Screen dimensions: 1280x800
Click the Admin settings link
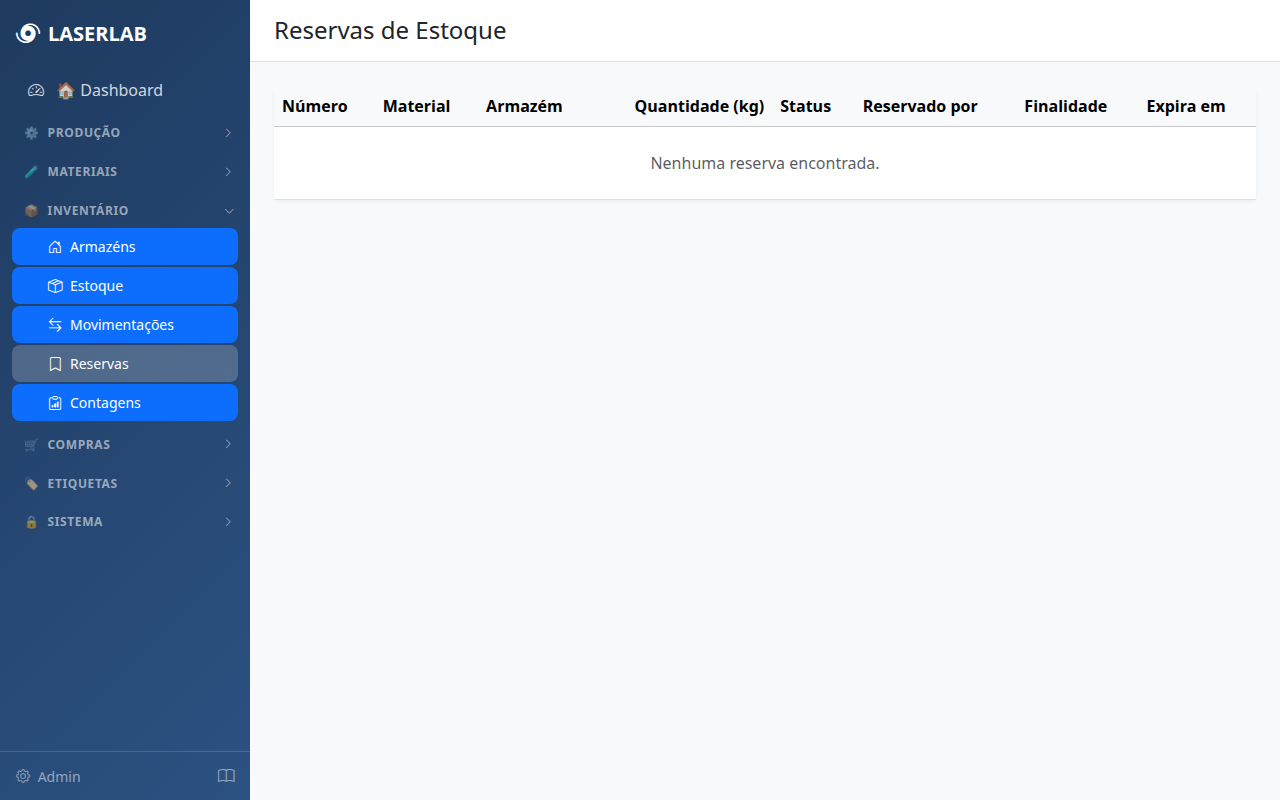[x=46, y=776]
